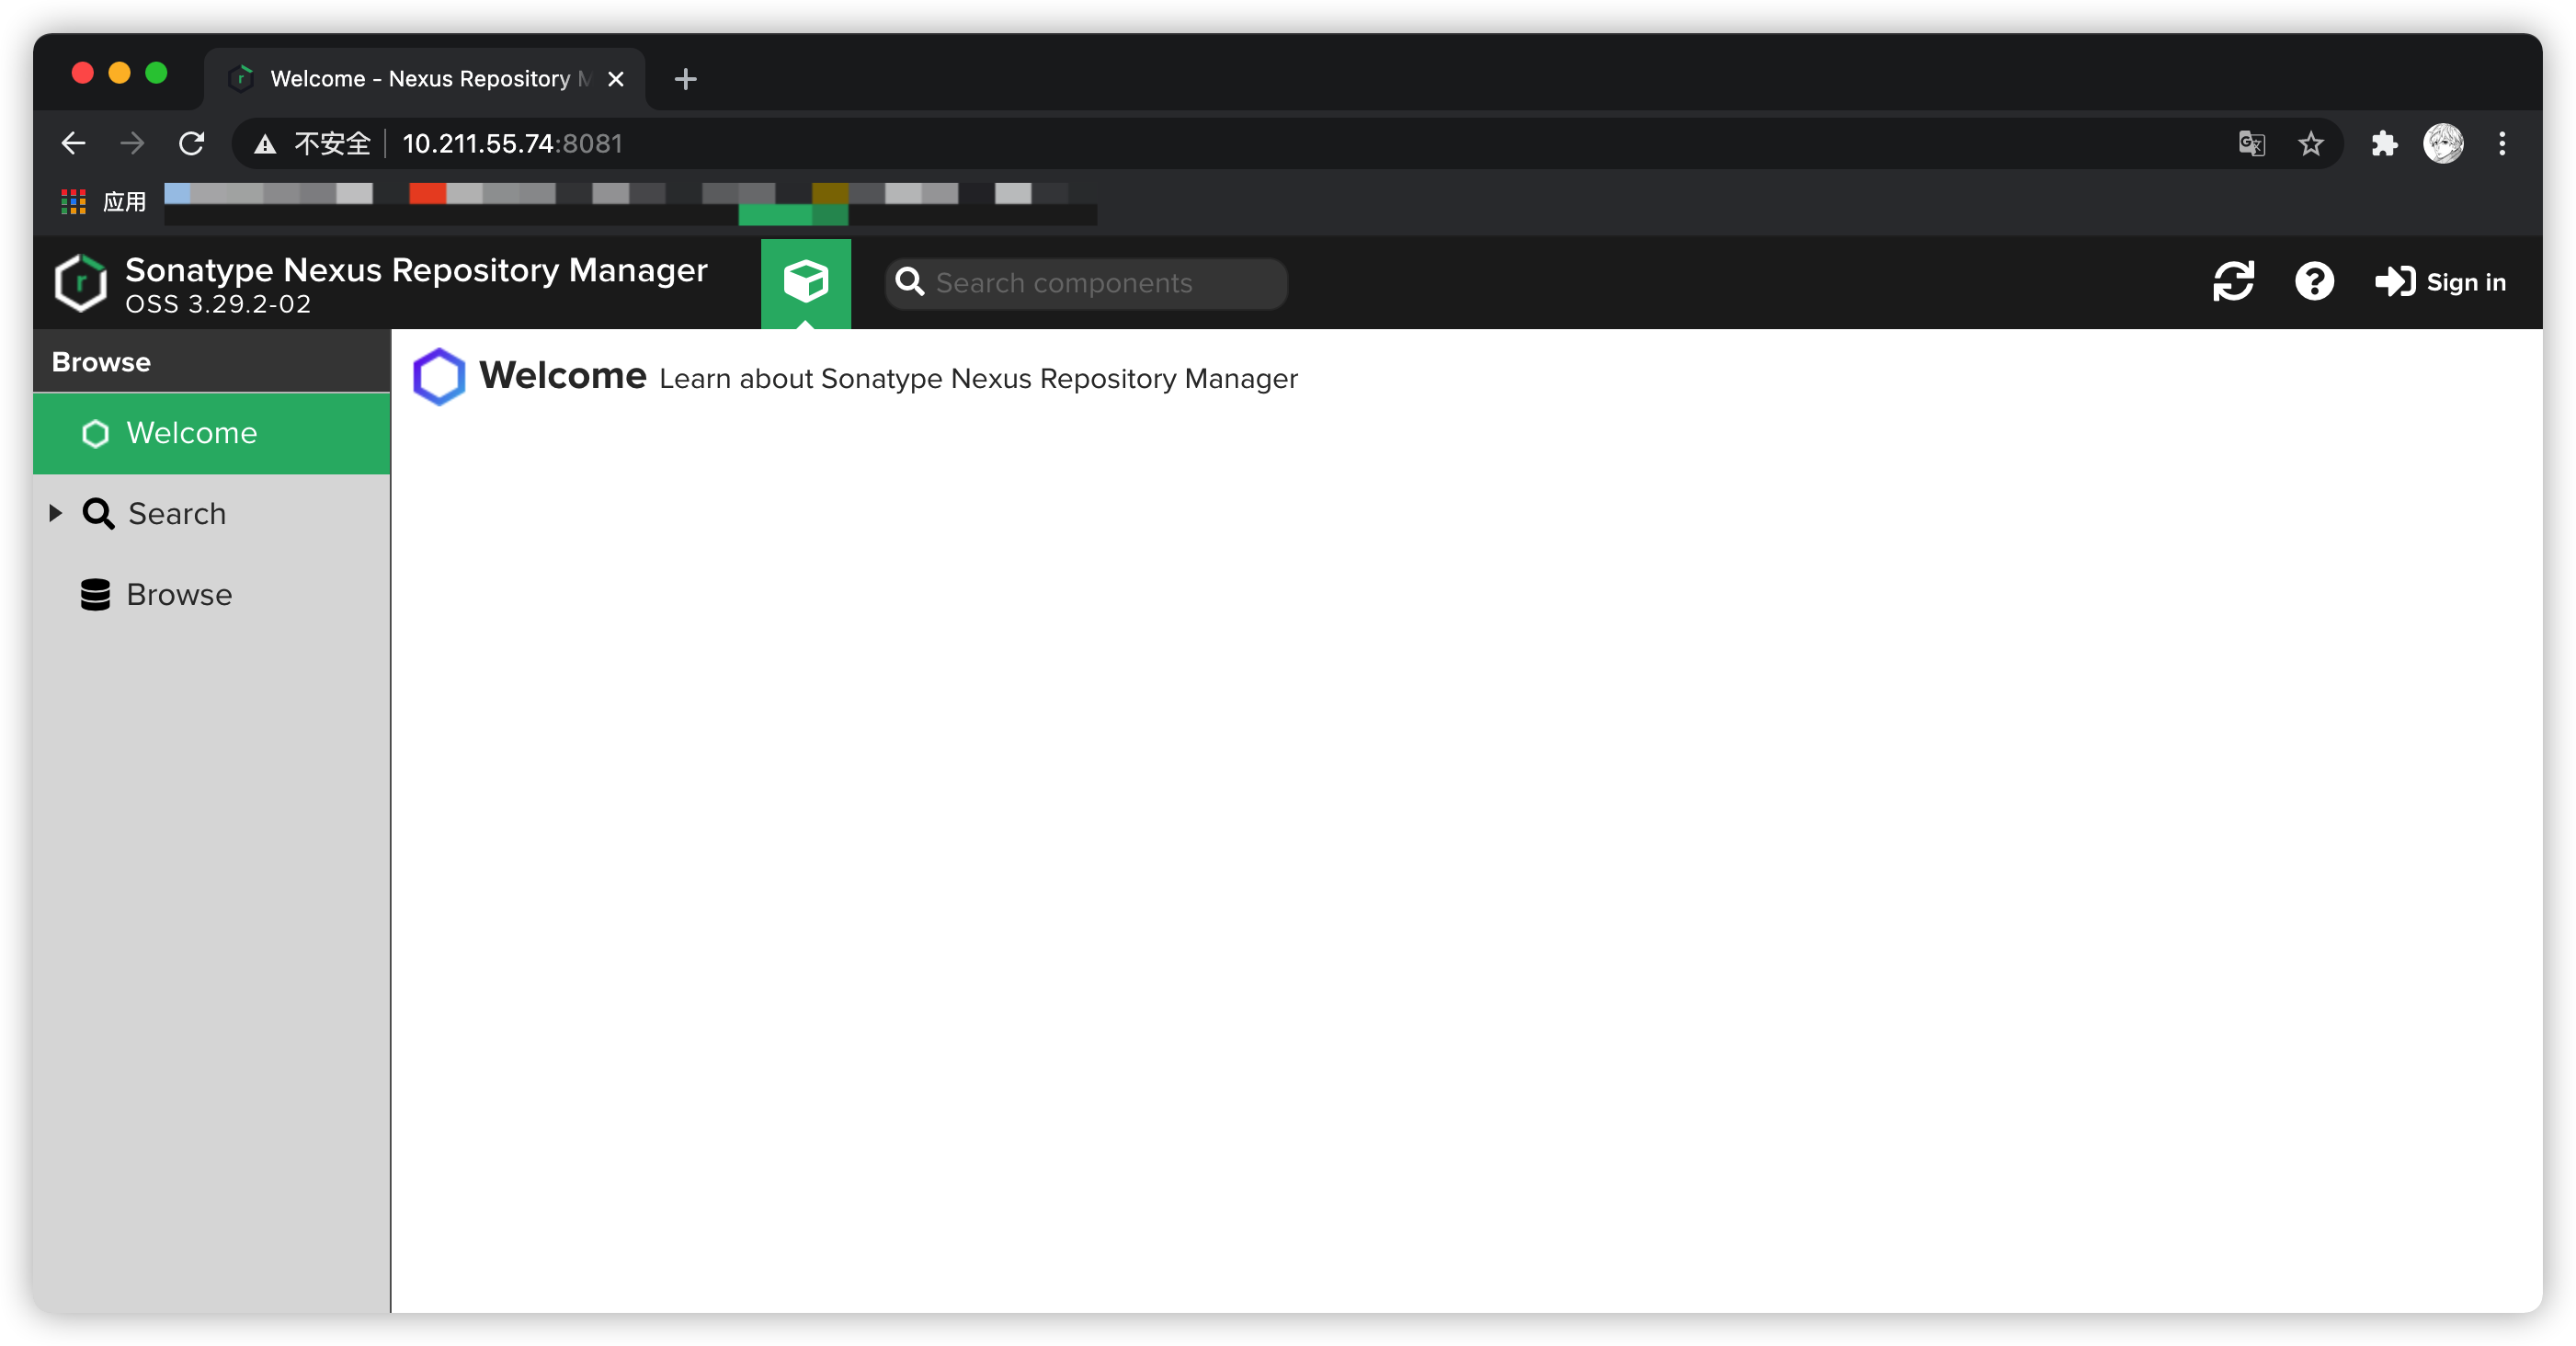2576x1346 pixels.
Task: Click the Chrome profile avatar
Action: click(x=2443, y=144)
